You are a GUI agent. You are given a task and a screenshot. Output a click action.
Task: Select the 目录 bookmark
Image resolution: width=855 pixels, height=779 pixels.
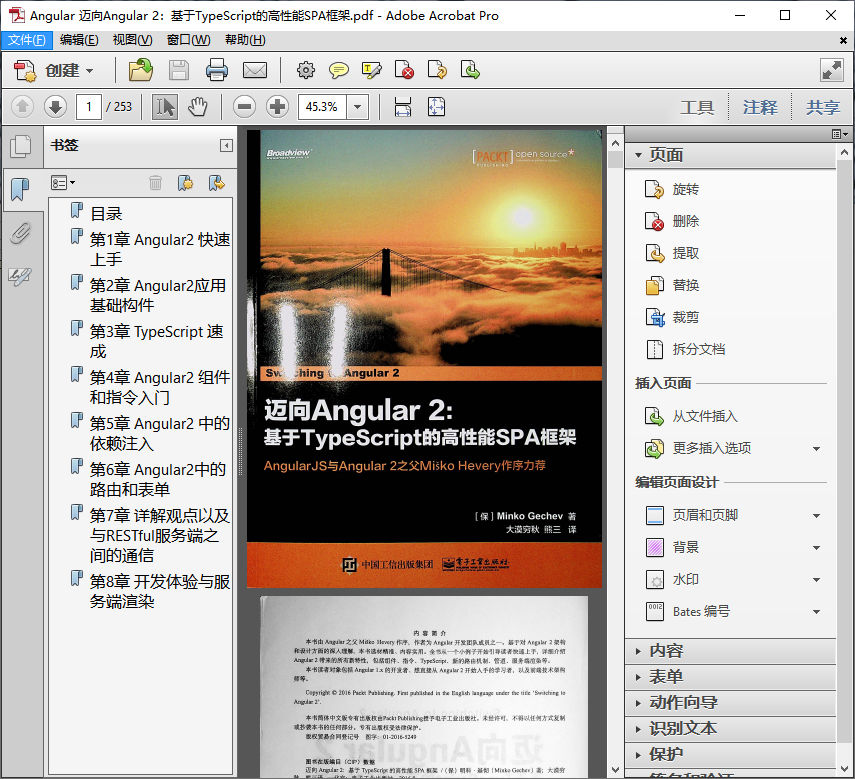[x=106, y=214]
